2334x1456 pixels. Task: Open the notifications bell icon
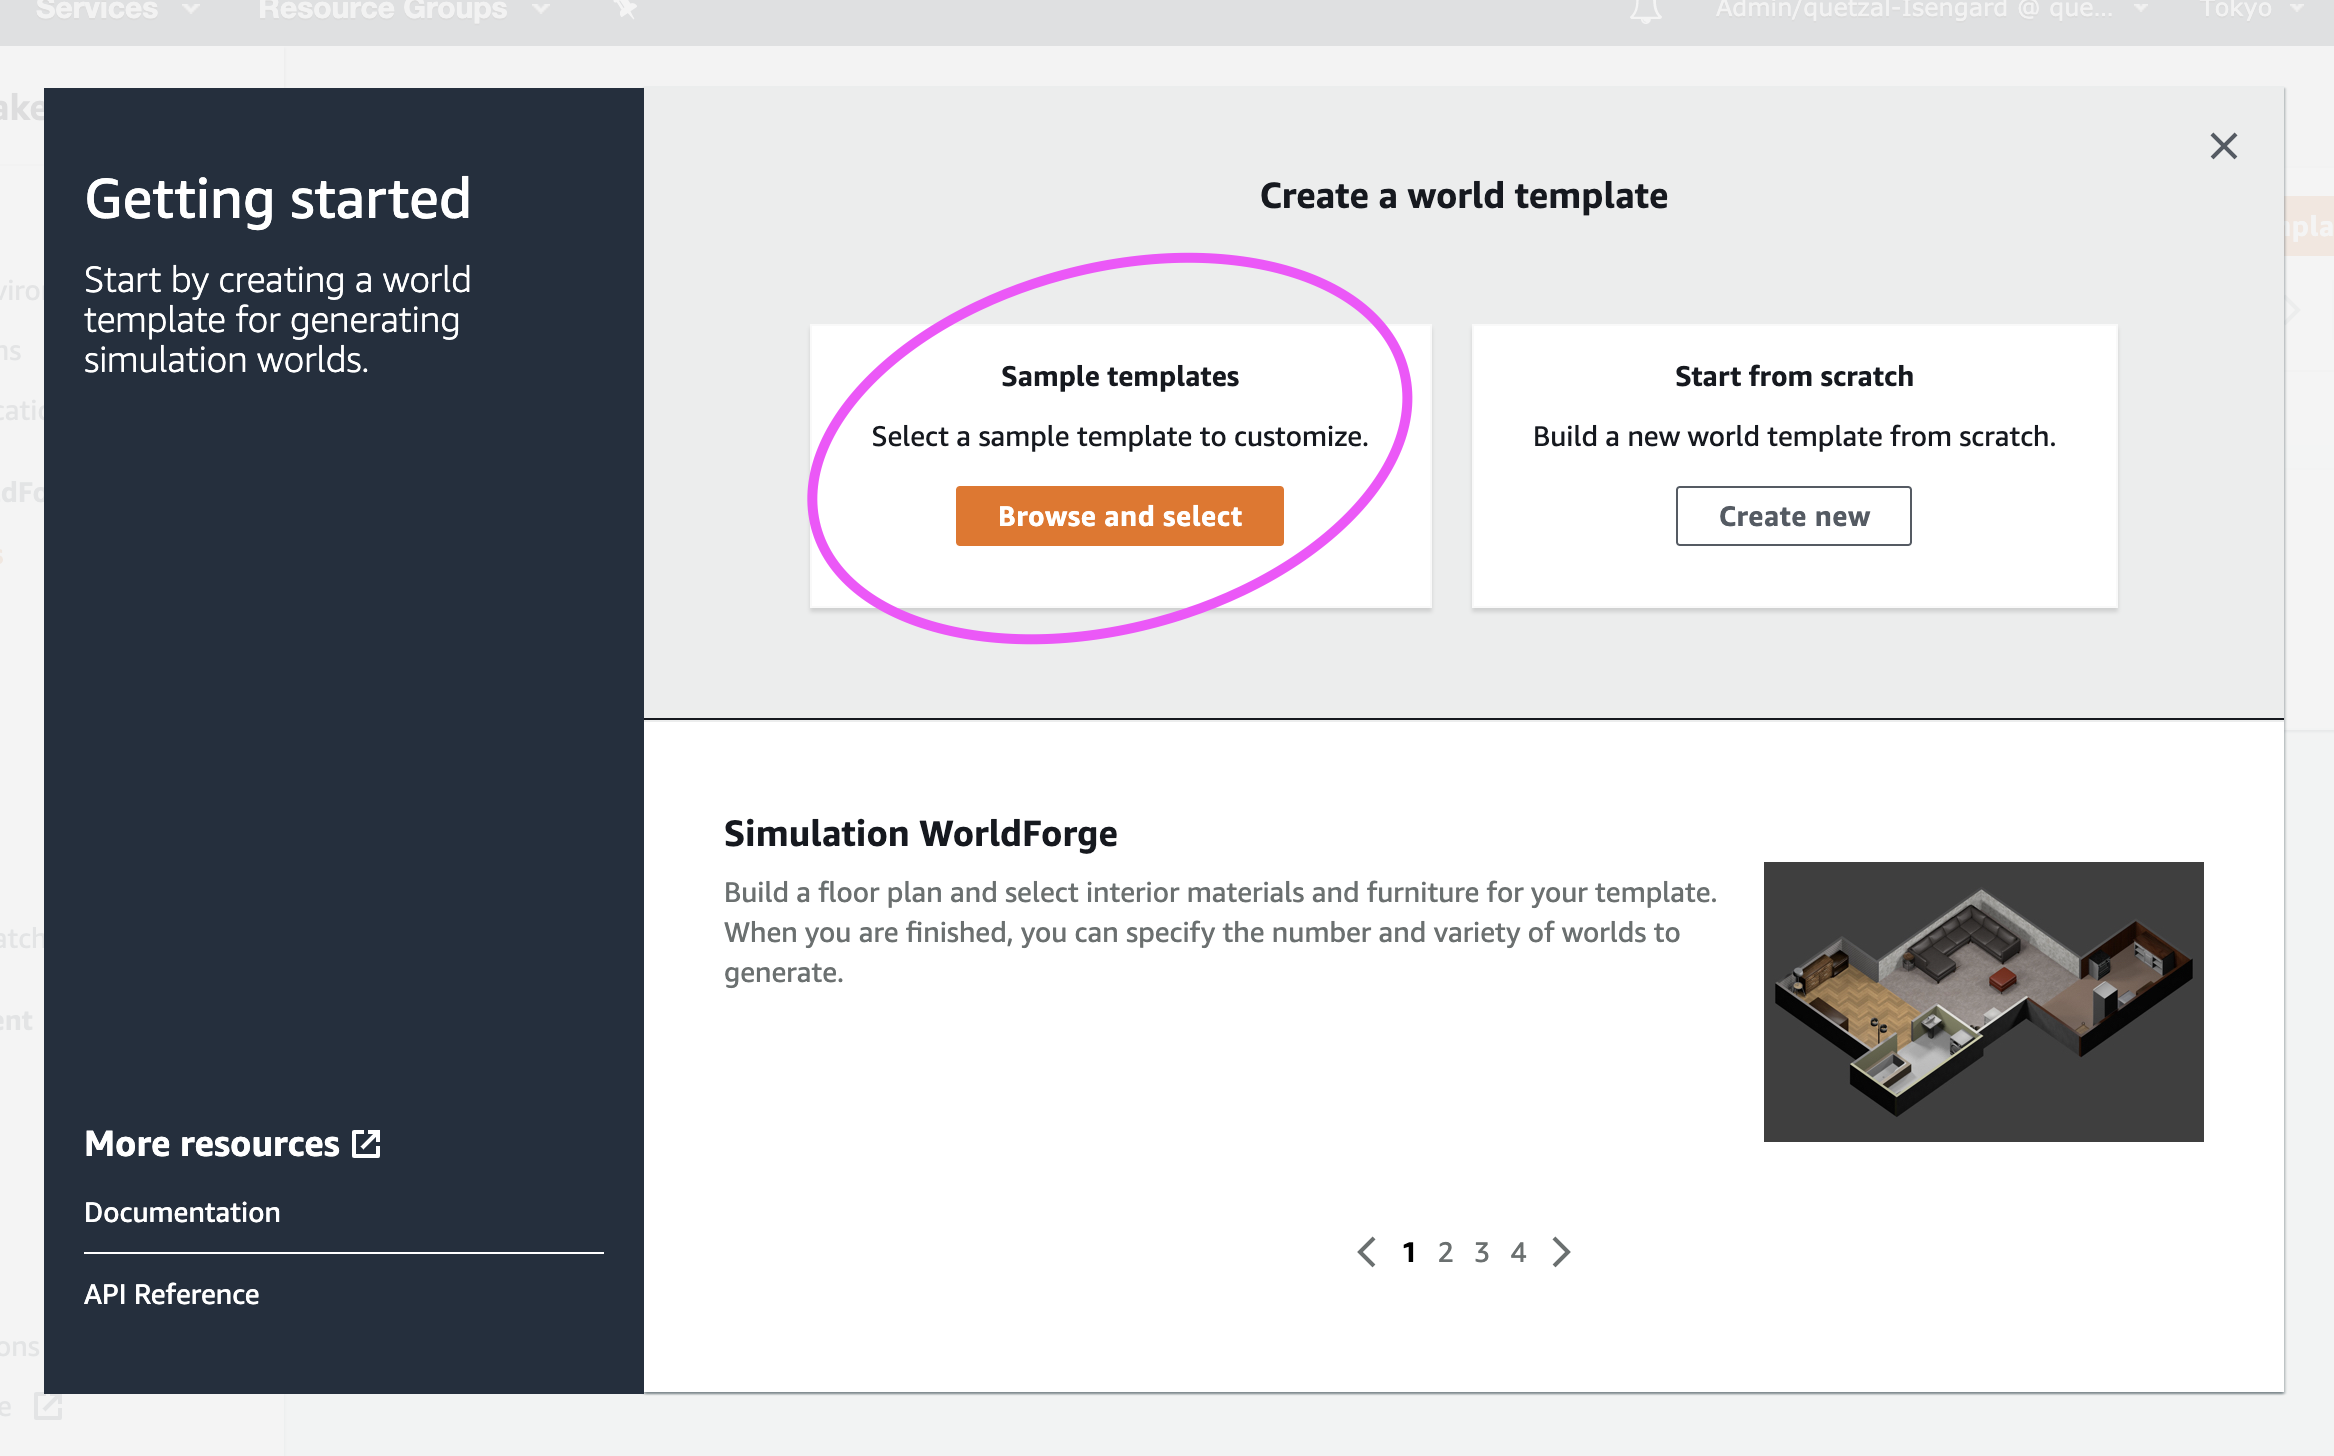pyautogui.click(x=1645, y=10)
